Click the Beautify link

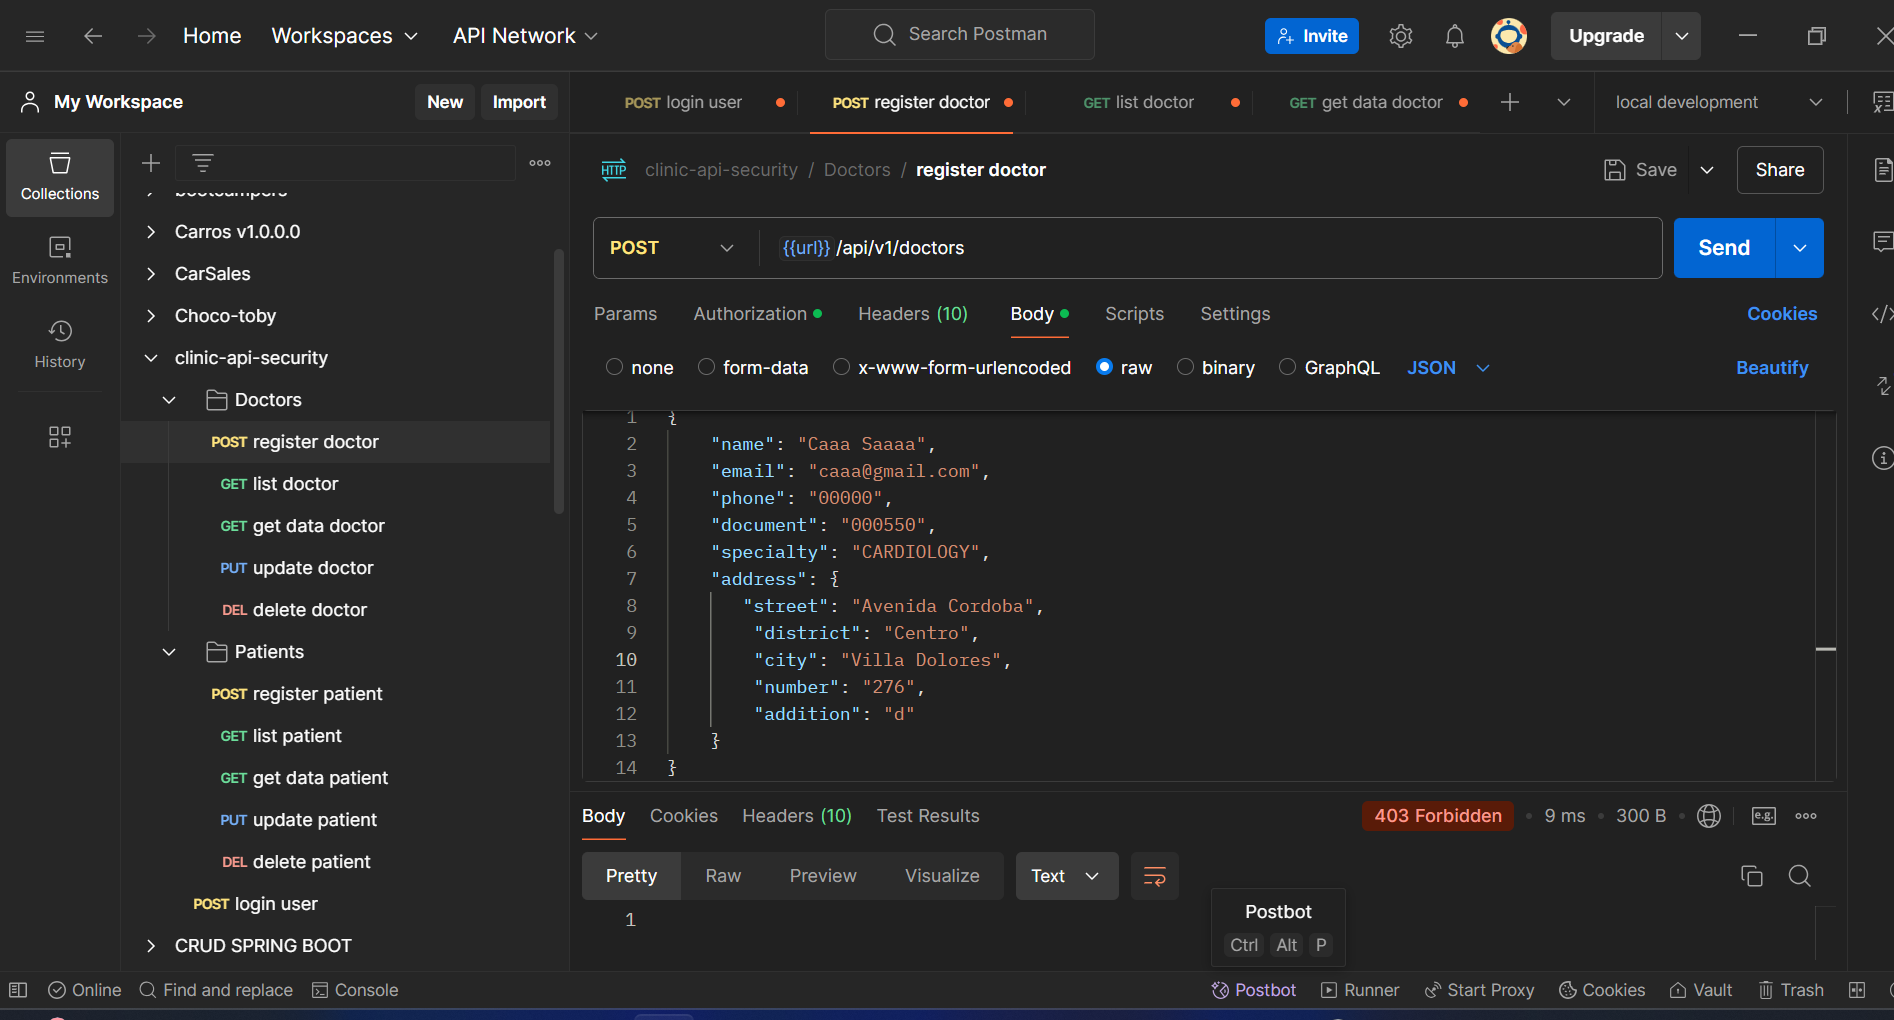coord(1772,368)
